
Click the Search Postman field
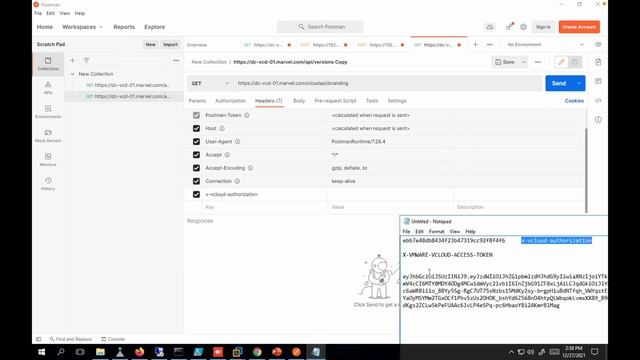[320, 27]
